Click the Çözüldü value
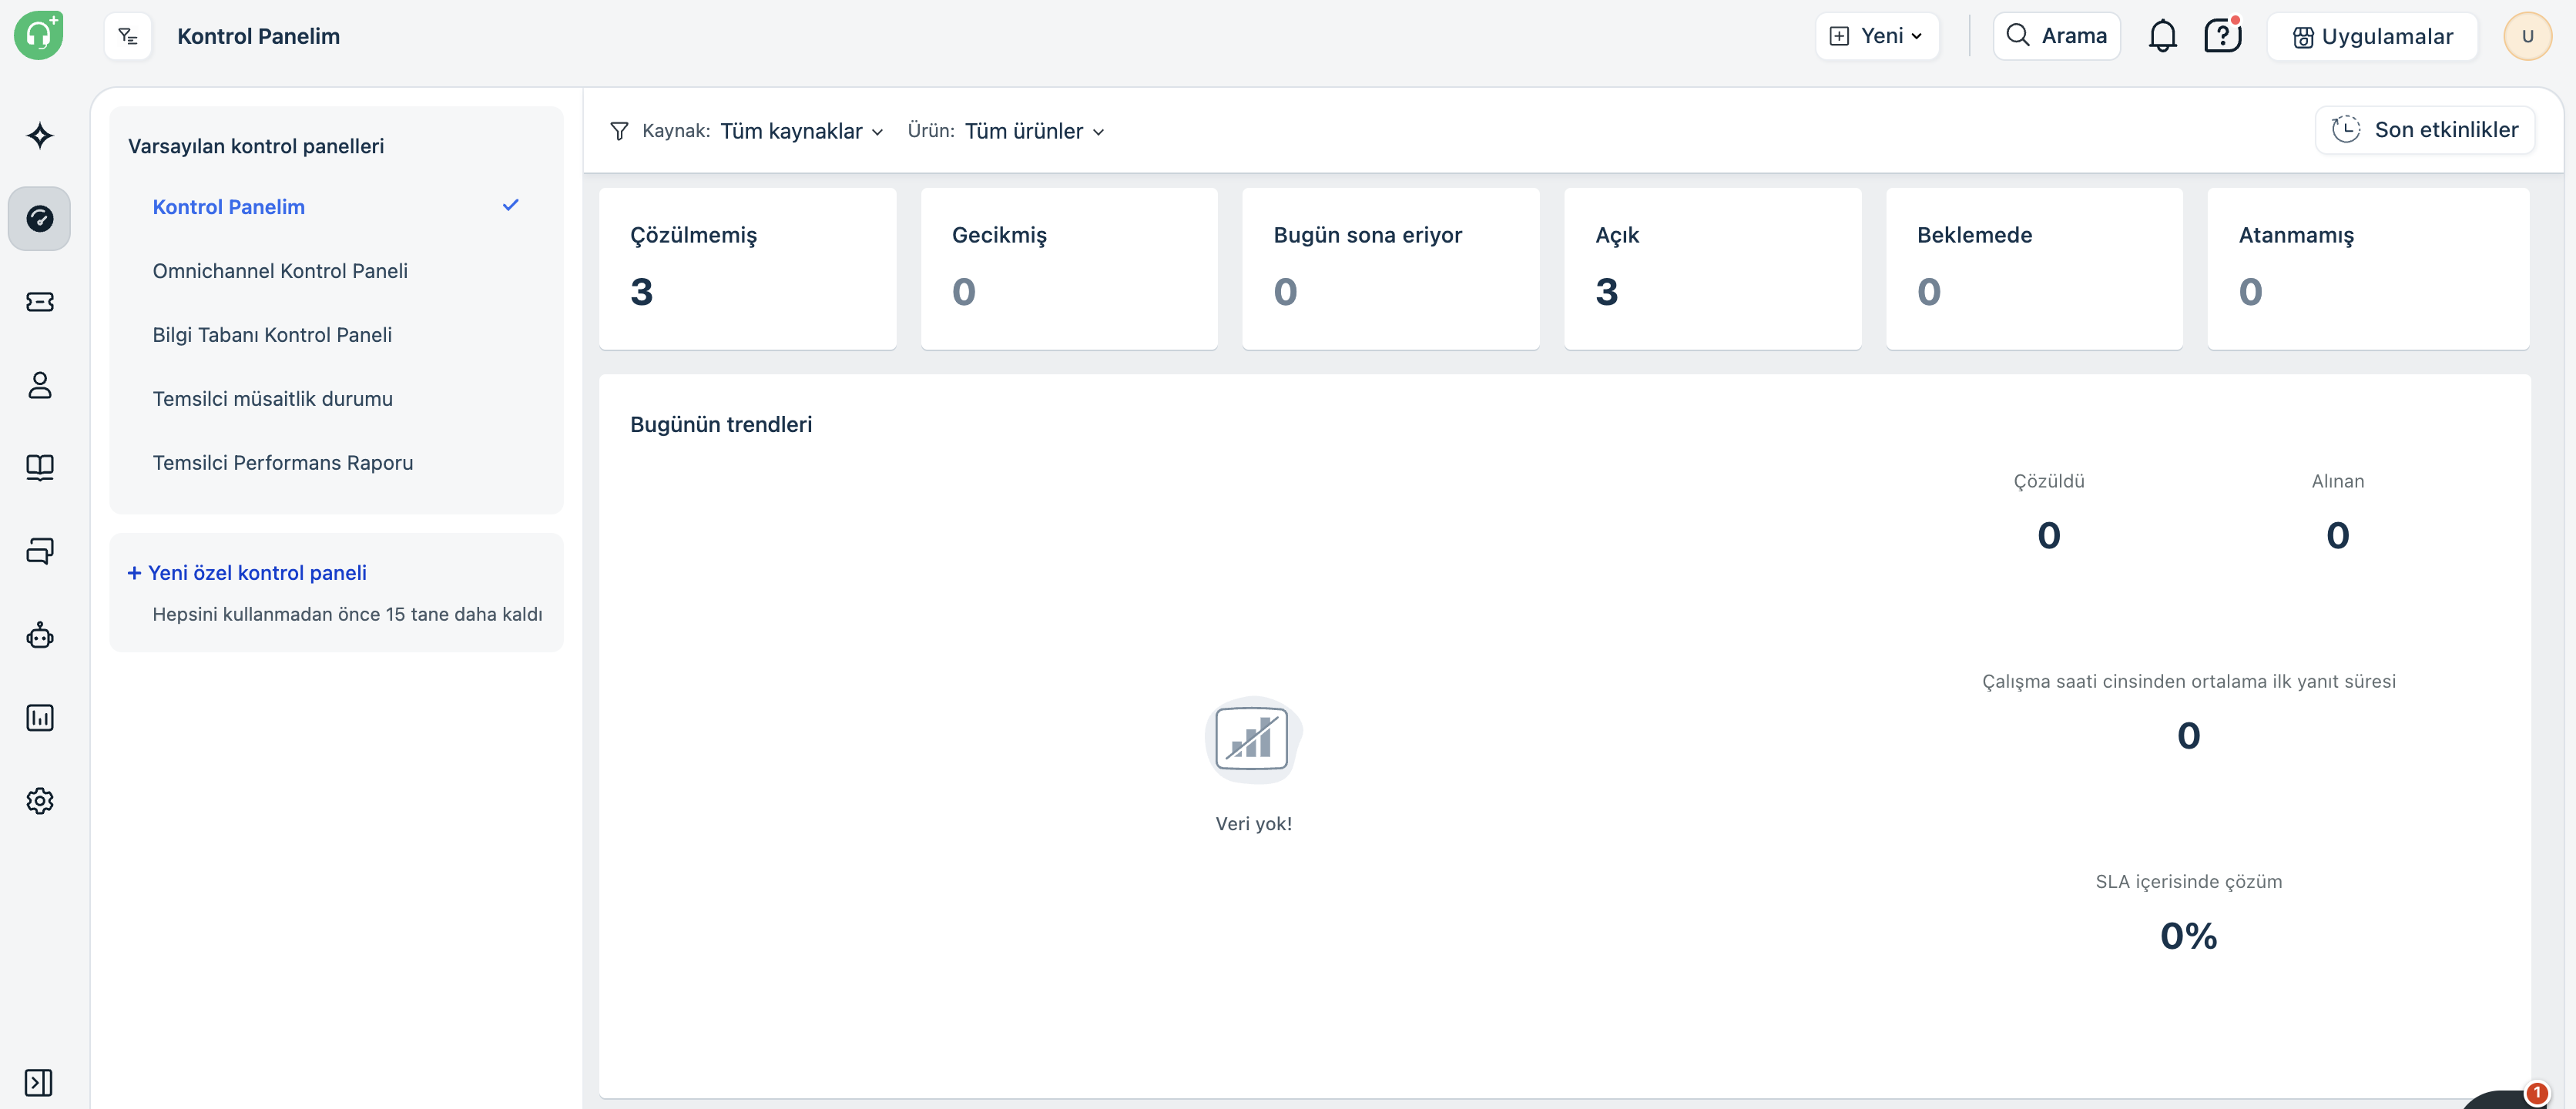 click(2049, 536)
